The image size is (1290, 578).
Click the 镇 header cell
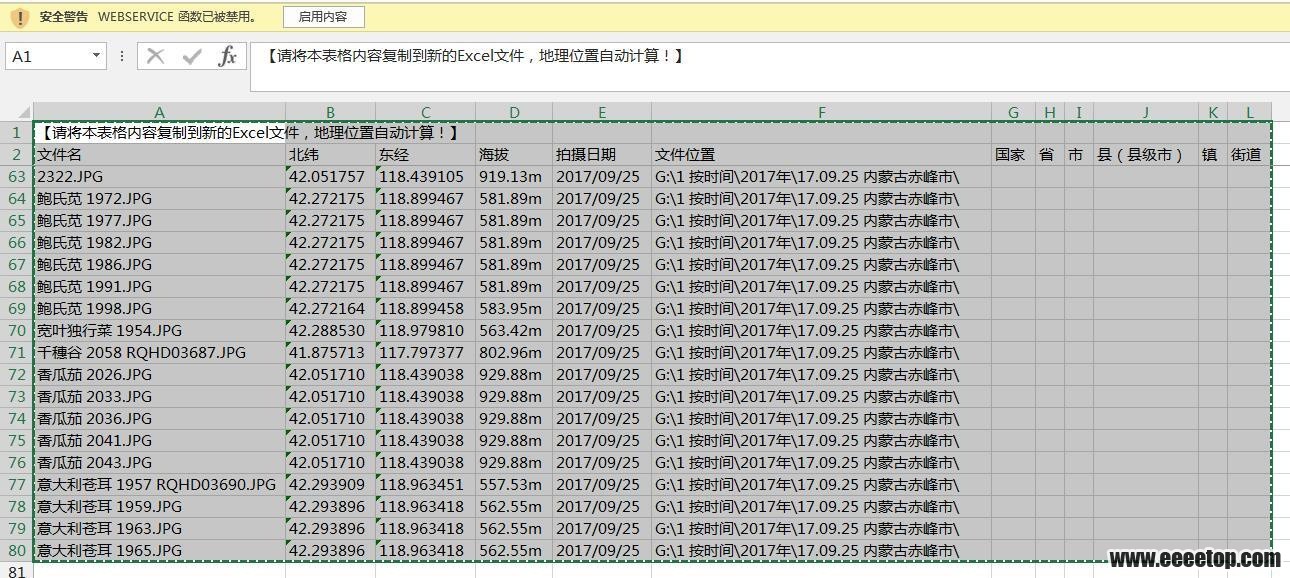pyautogui.click(x=1212, y=155)
